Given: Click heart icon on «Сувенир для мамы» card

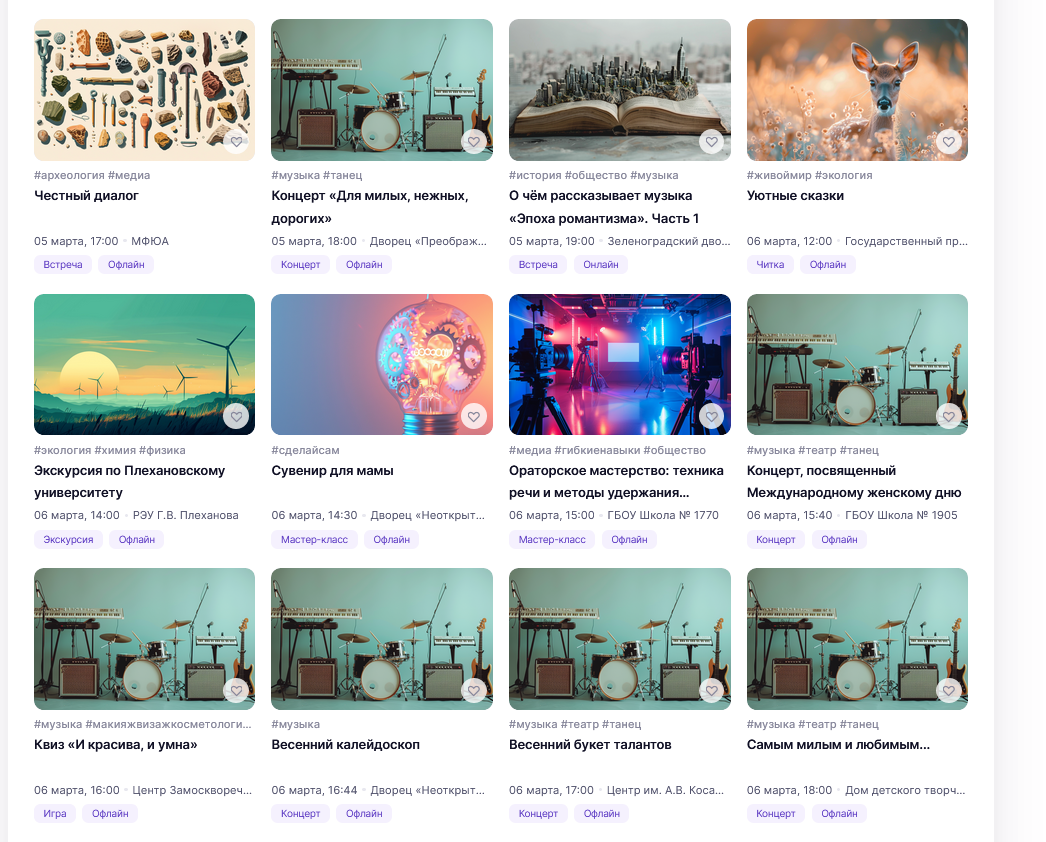Looking at the screenshot, I should point(474,416).
